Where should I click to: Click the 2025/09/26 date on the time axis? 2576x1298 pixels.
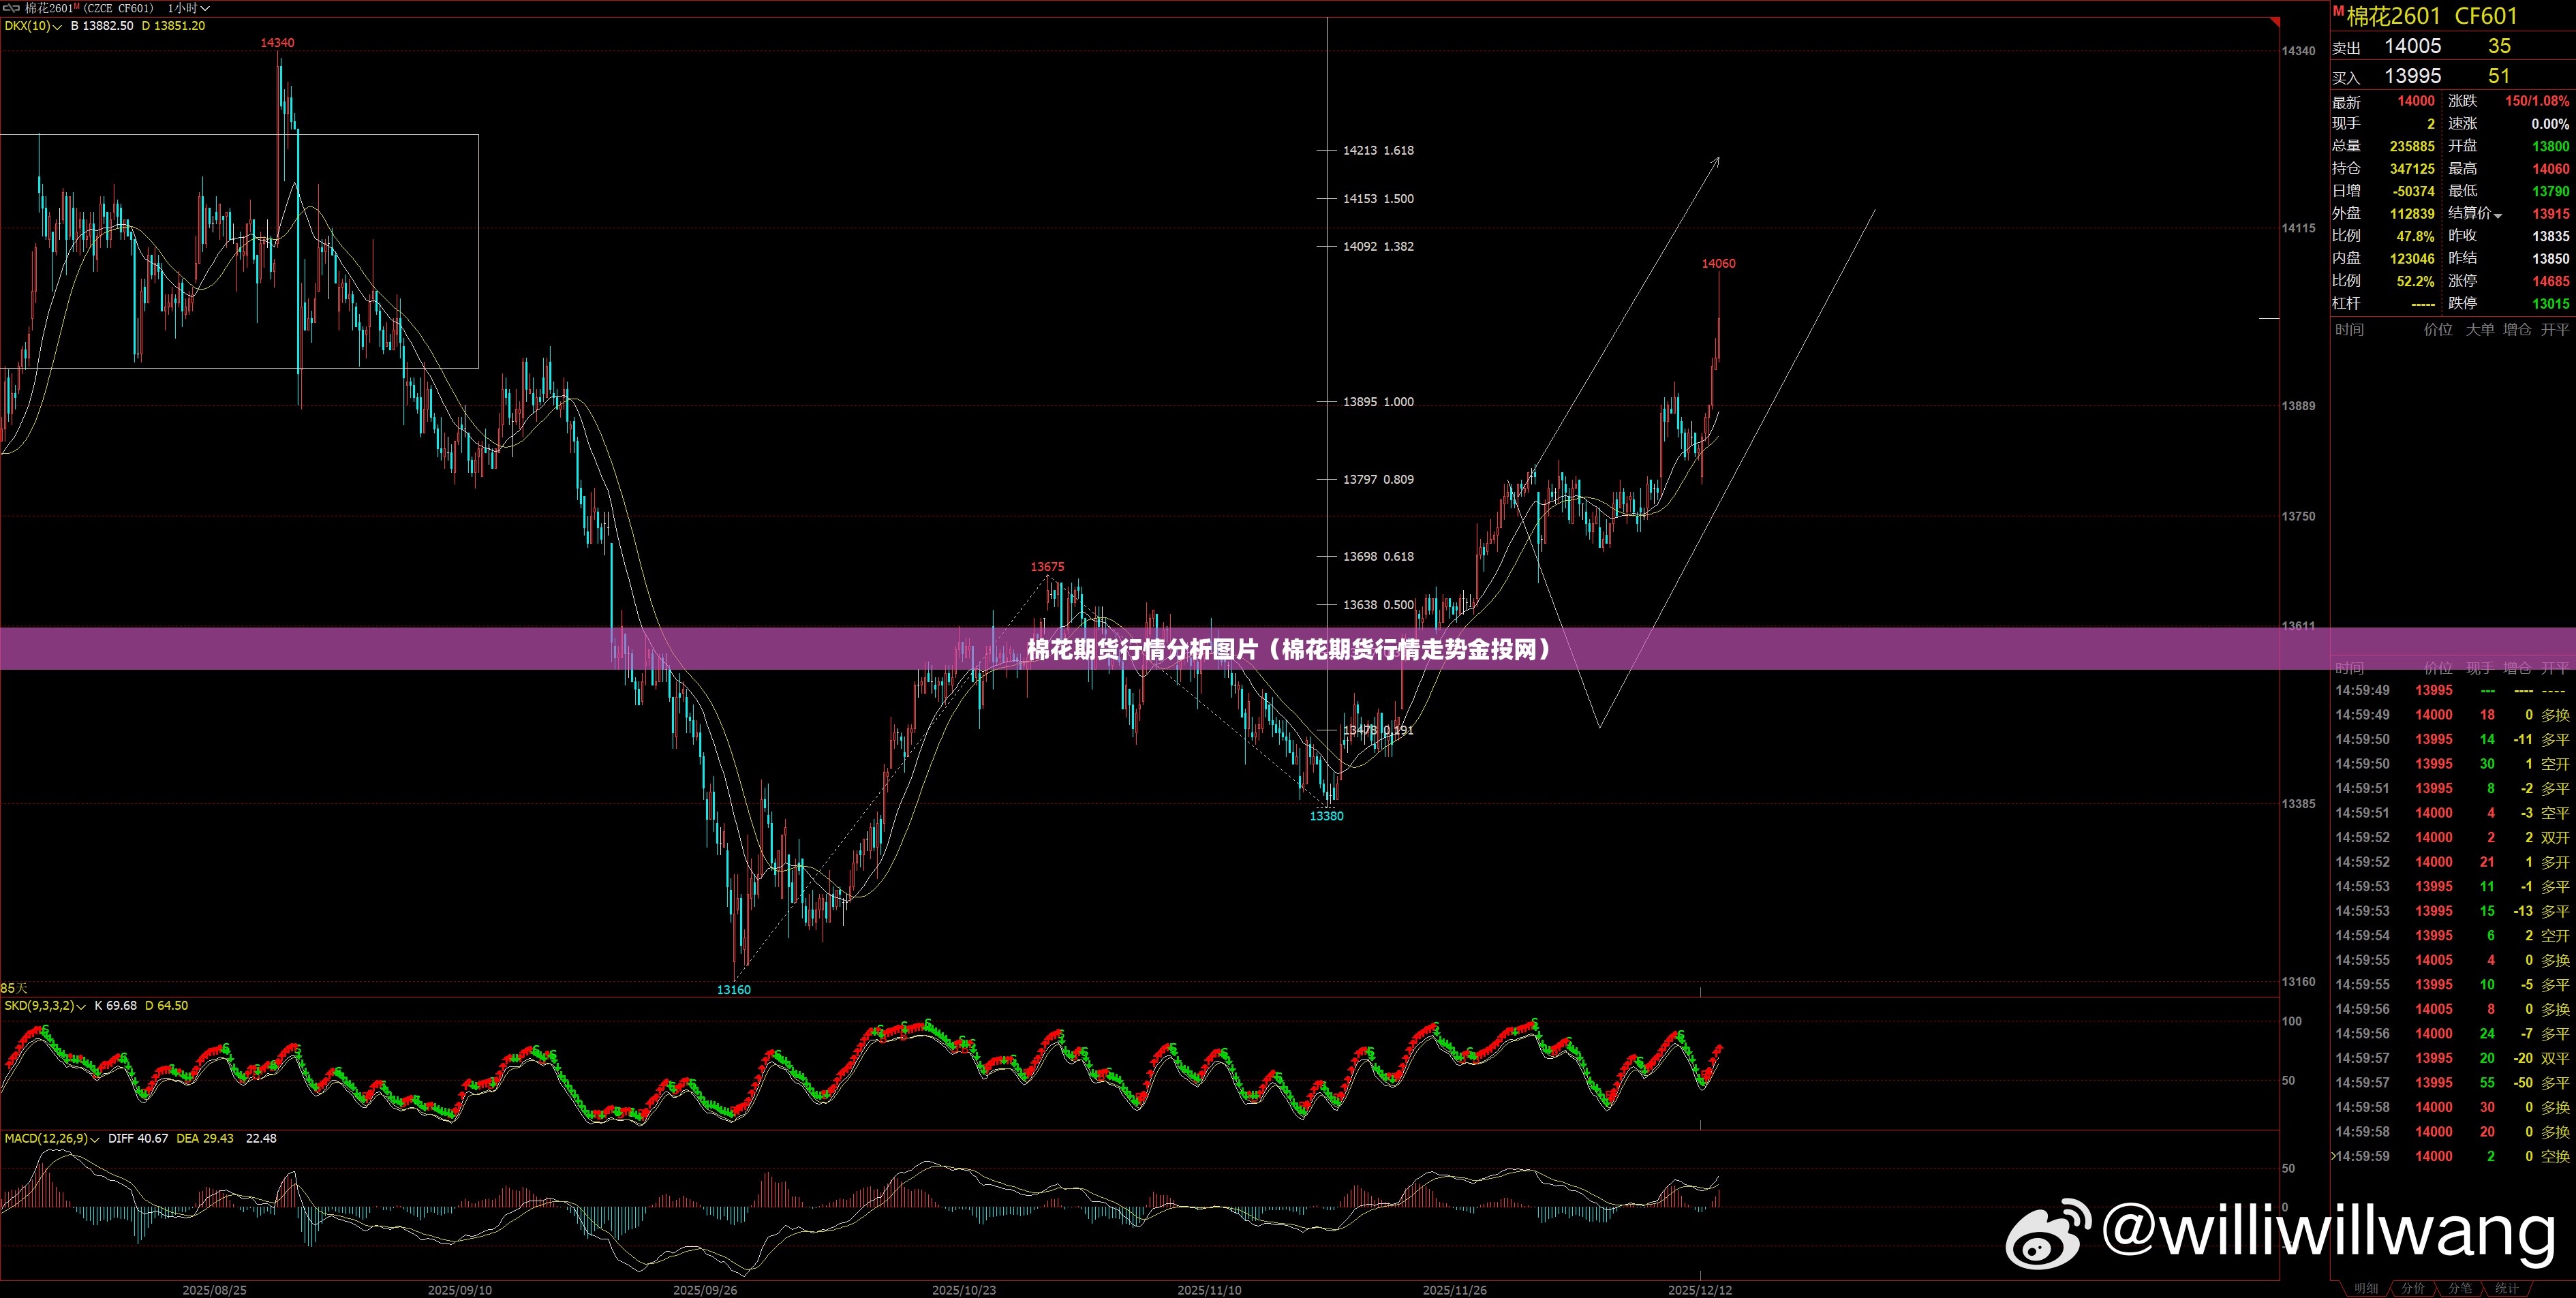point(705,1290)
